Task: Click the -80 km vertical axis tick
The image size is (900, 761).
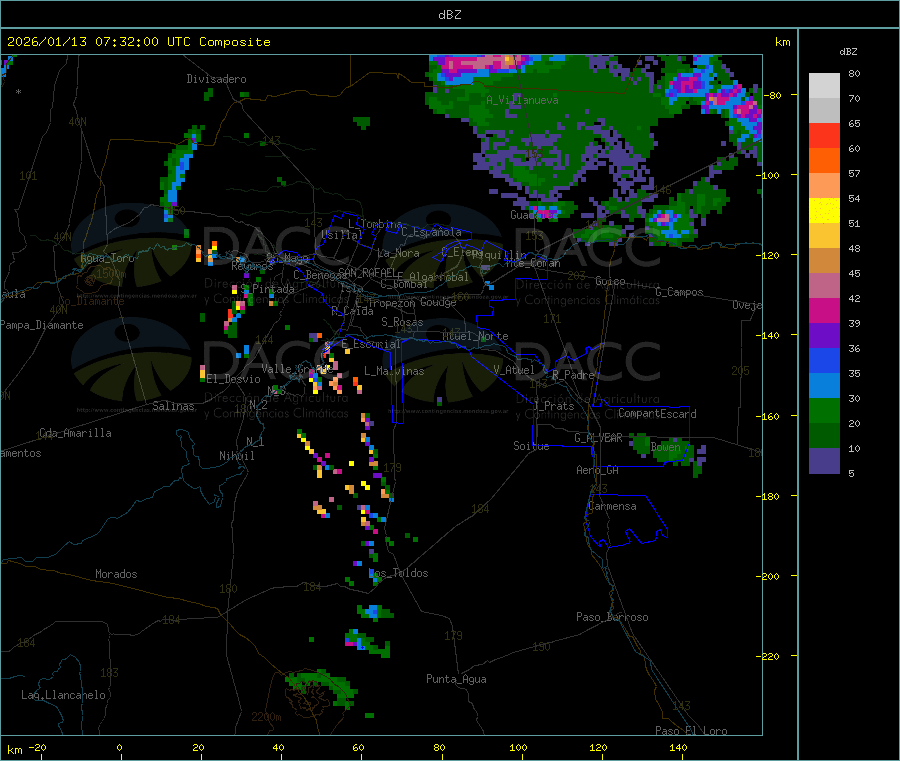Action: pyautogui.click(x=775, y=95)
